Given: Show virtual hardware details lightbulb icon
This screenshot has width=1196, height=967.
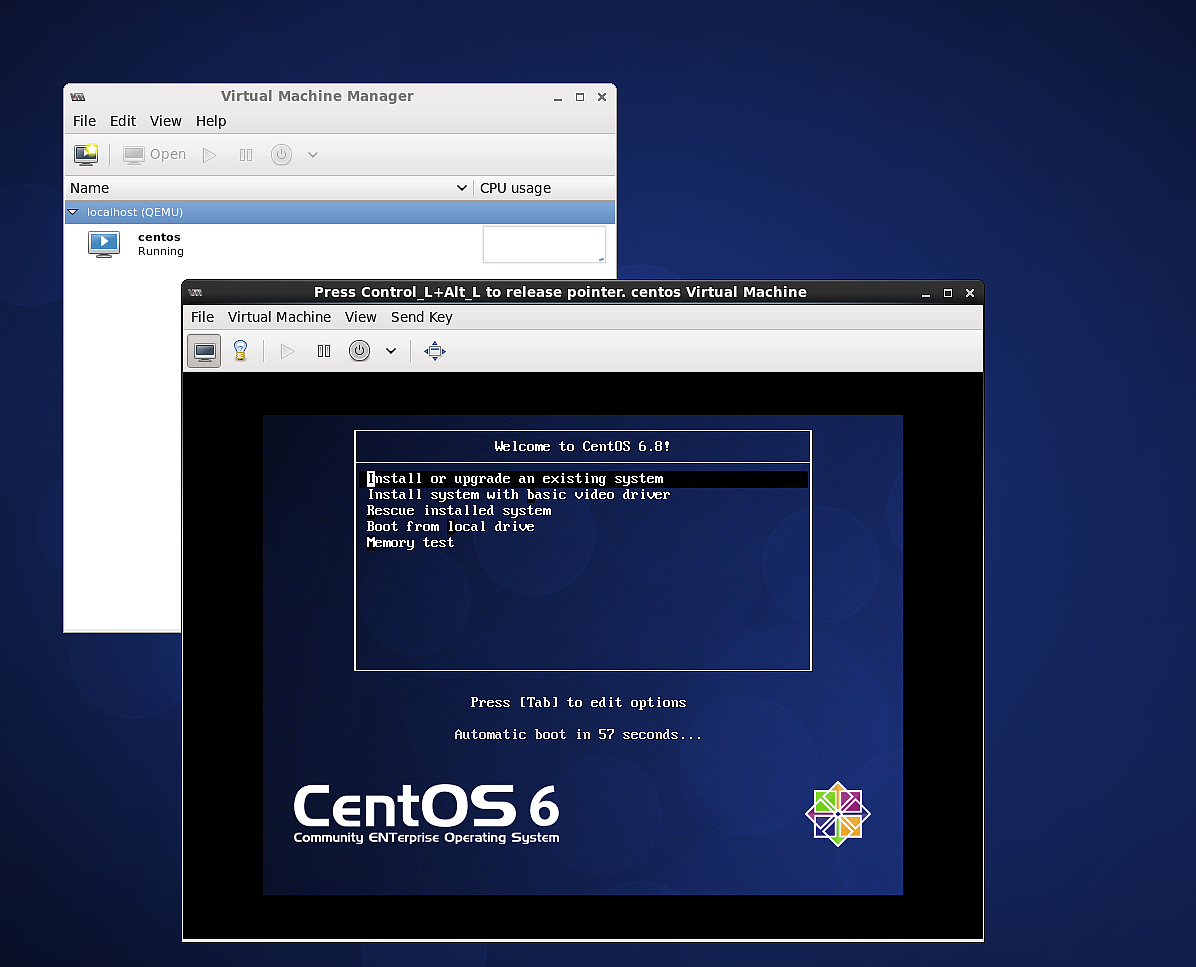Looking at the screenshot, I should pos(240,351).
